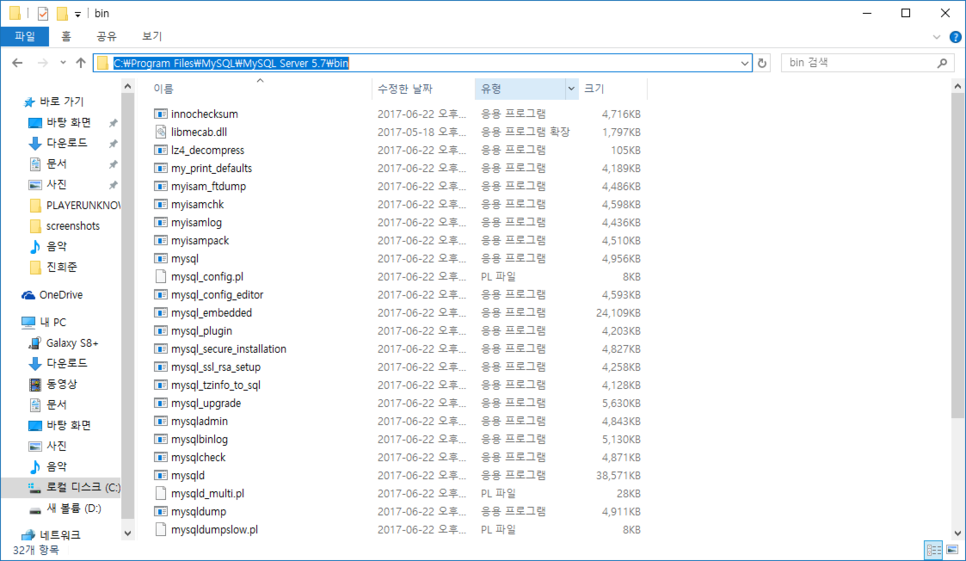Open pinned 바탕 화면 under quick access
This screenshot has height=561, width=966.
click(68, 123)
